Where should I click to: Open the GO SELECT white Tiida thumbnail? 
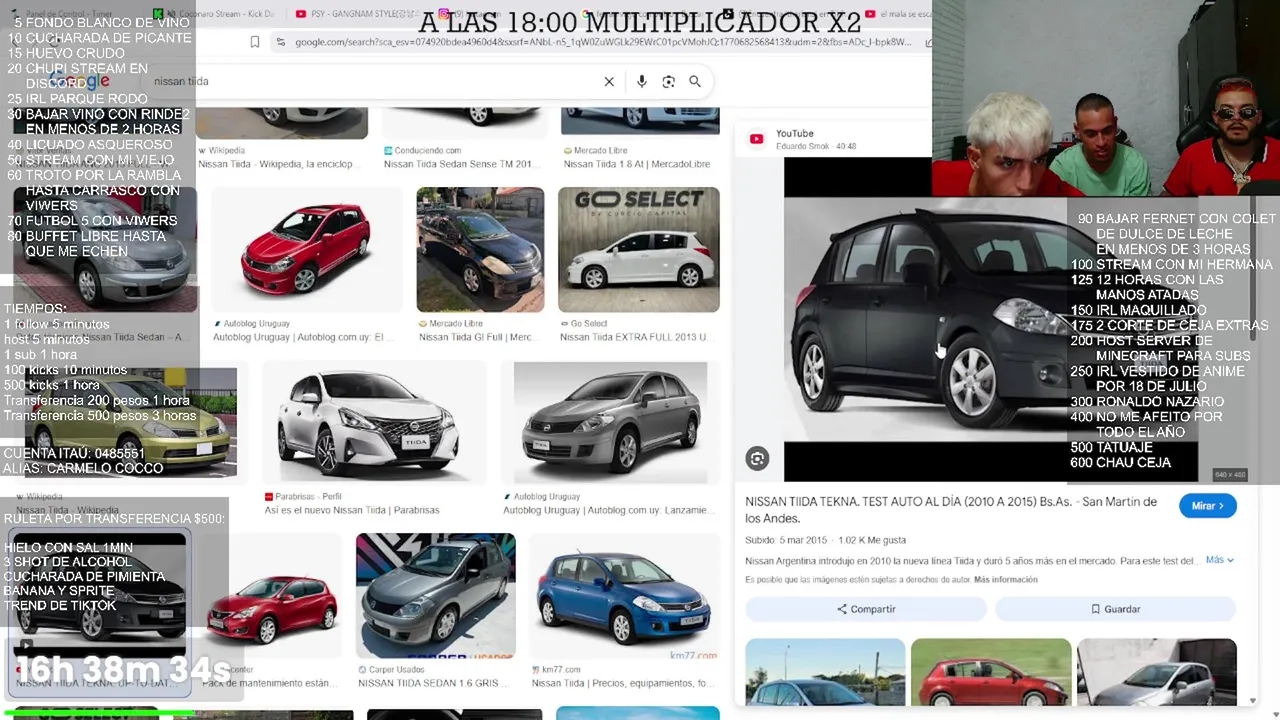click(x=639, y=250)
